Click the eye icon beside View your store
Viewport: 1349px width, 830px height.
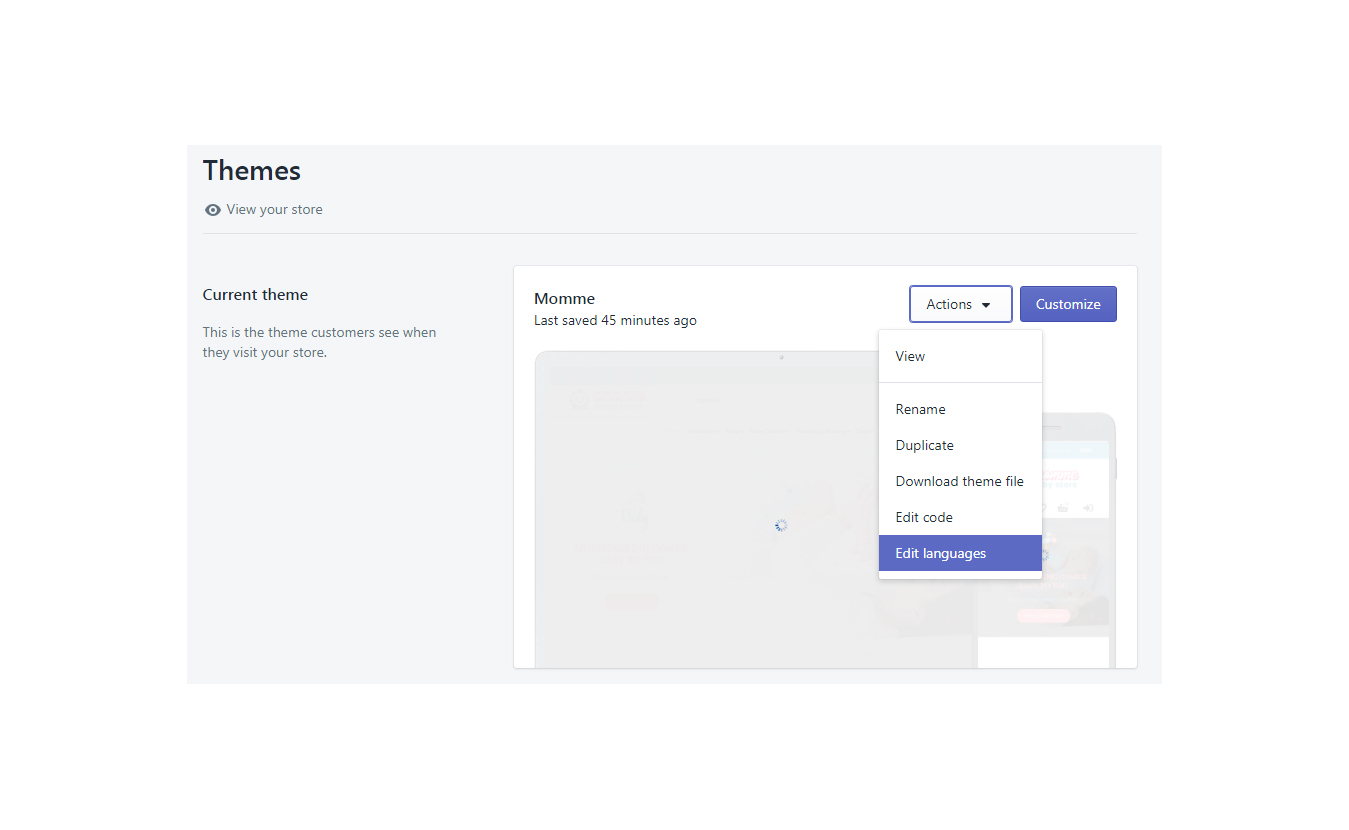(212, 210)
